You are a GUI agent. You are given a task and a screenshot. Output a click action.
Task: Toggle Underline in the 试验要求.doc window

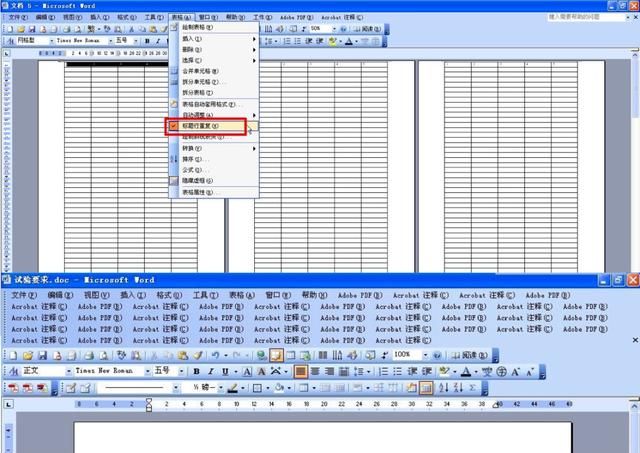225,371
